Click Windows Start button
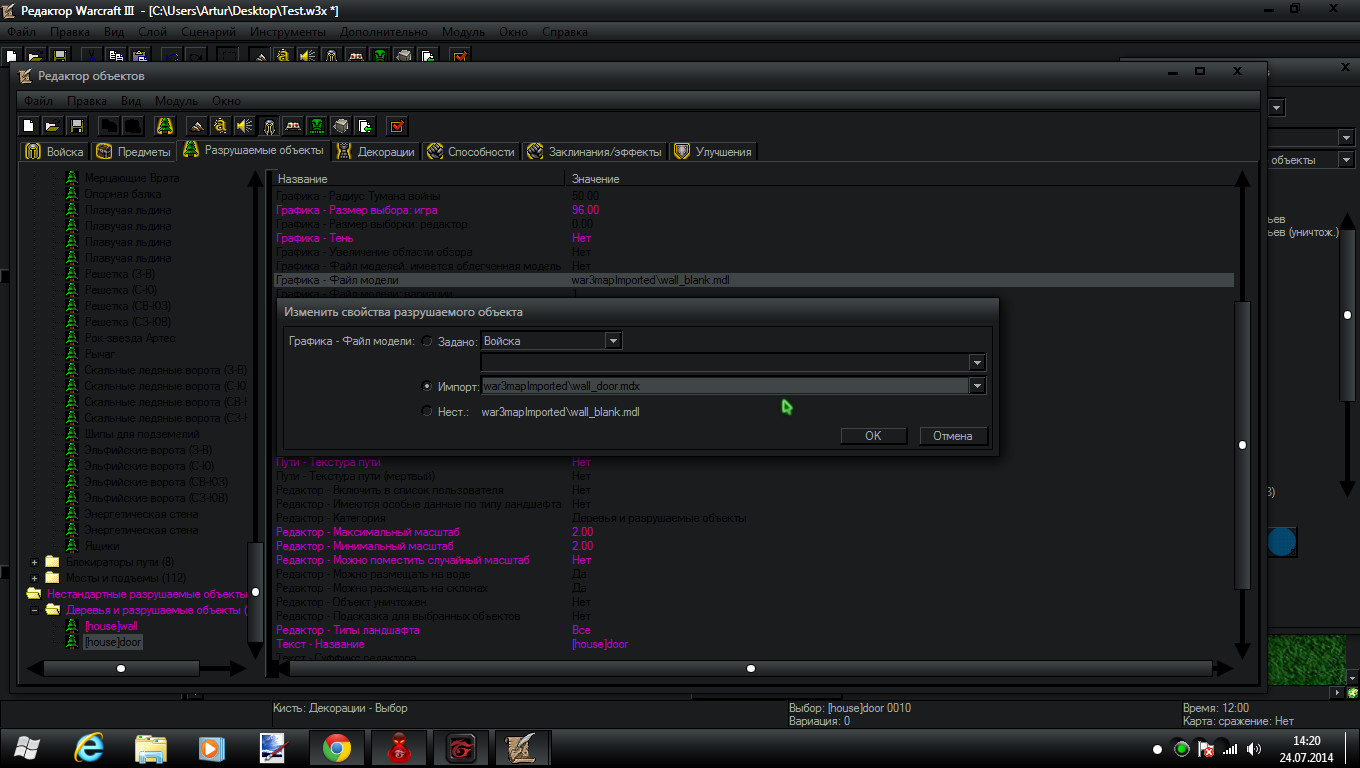The image size is (1360, 768). (x=28, y=748)
